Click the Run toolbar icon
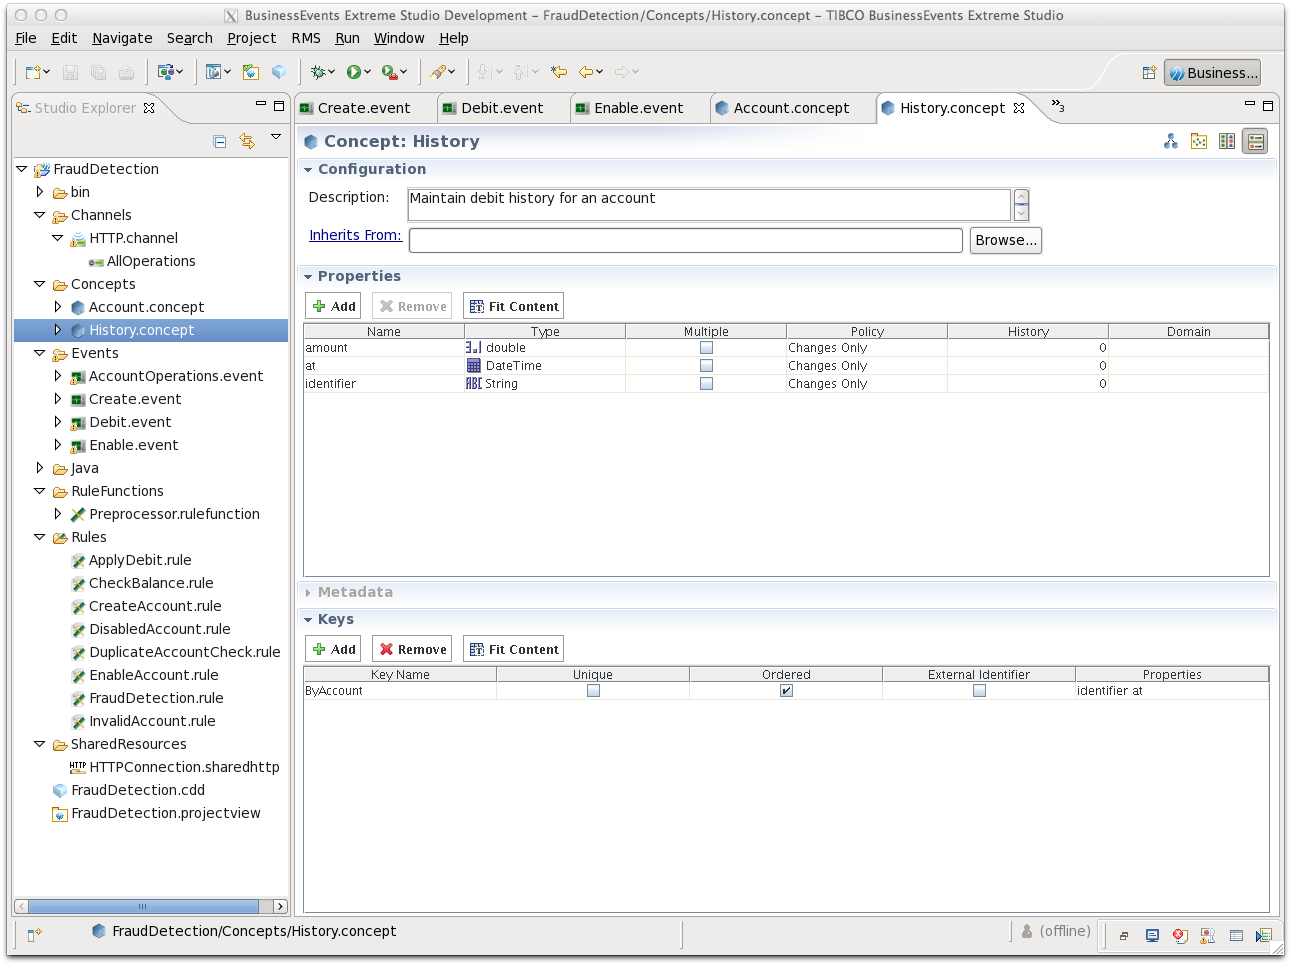This screenshot has width=1291, height=965. pos(354,72)
